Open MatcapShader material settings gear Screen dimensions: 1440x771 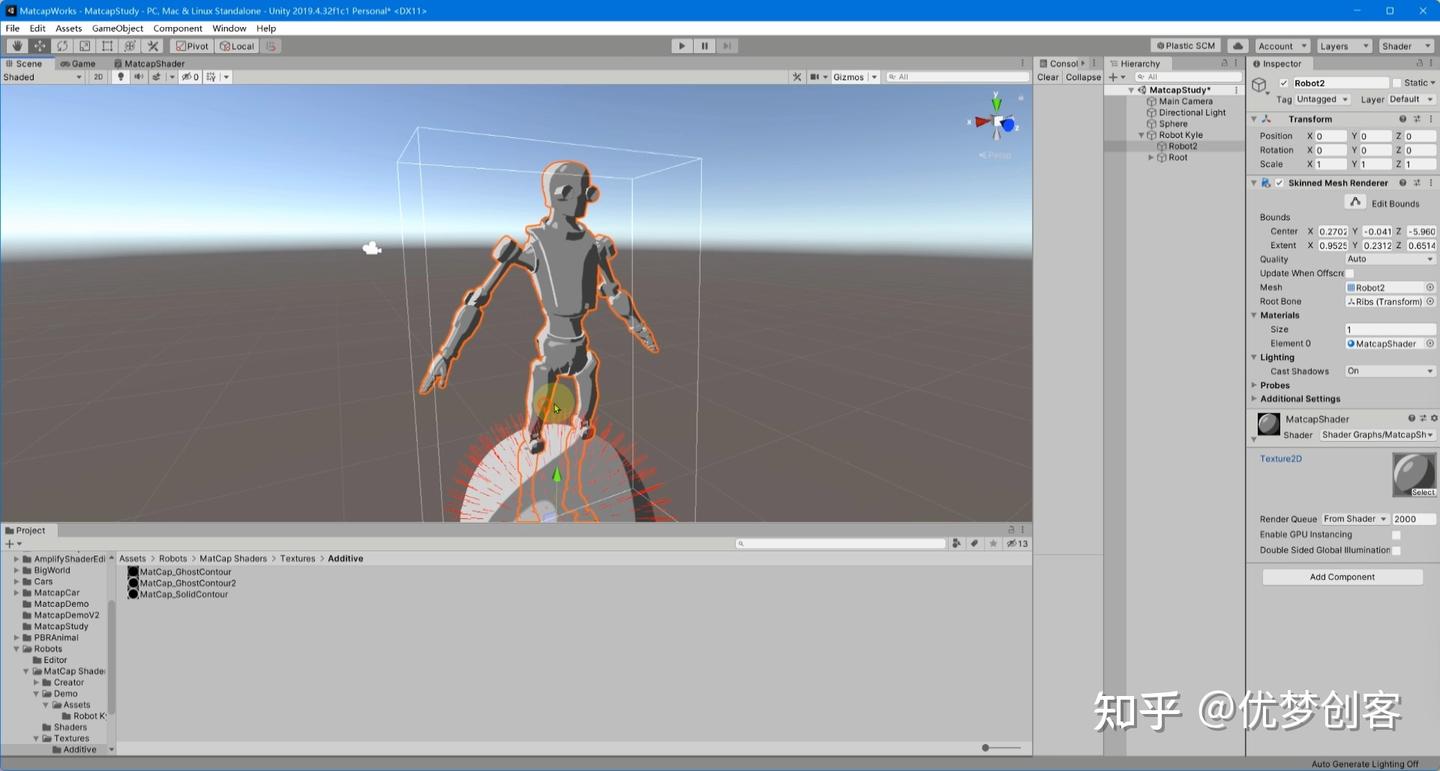(x=1434, y=419)
